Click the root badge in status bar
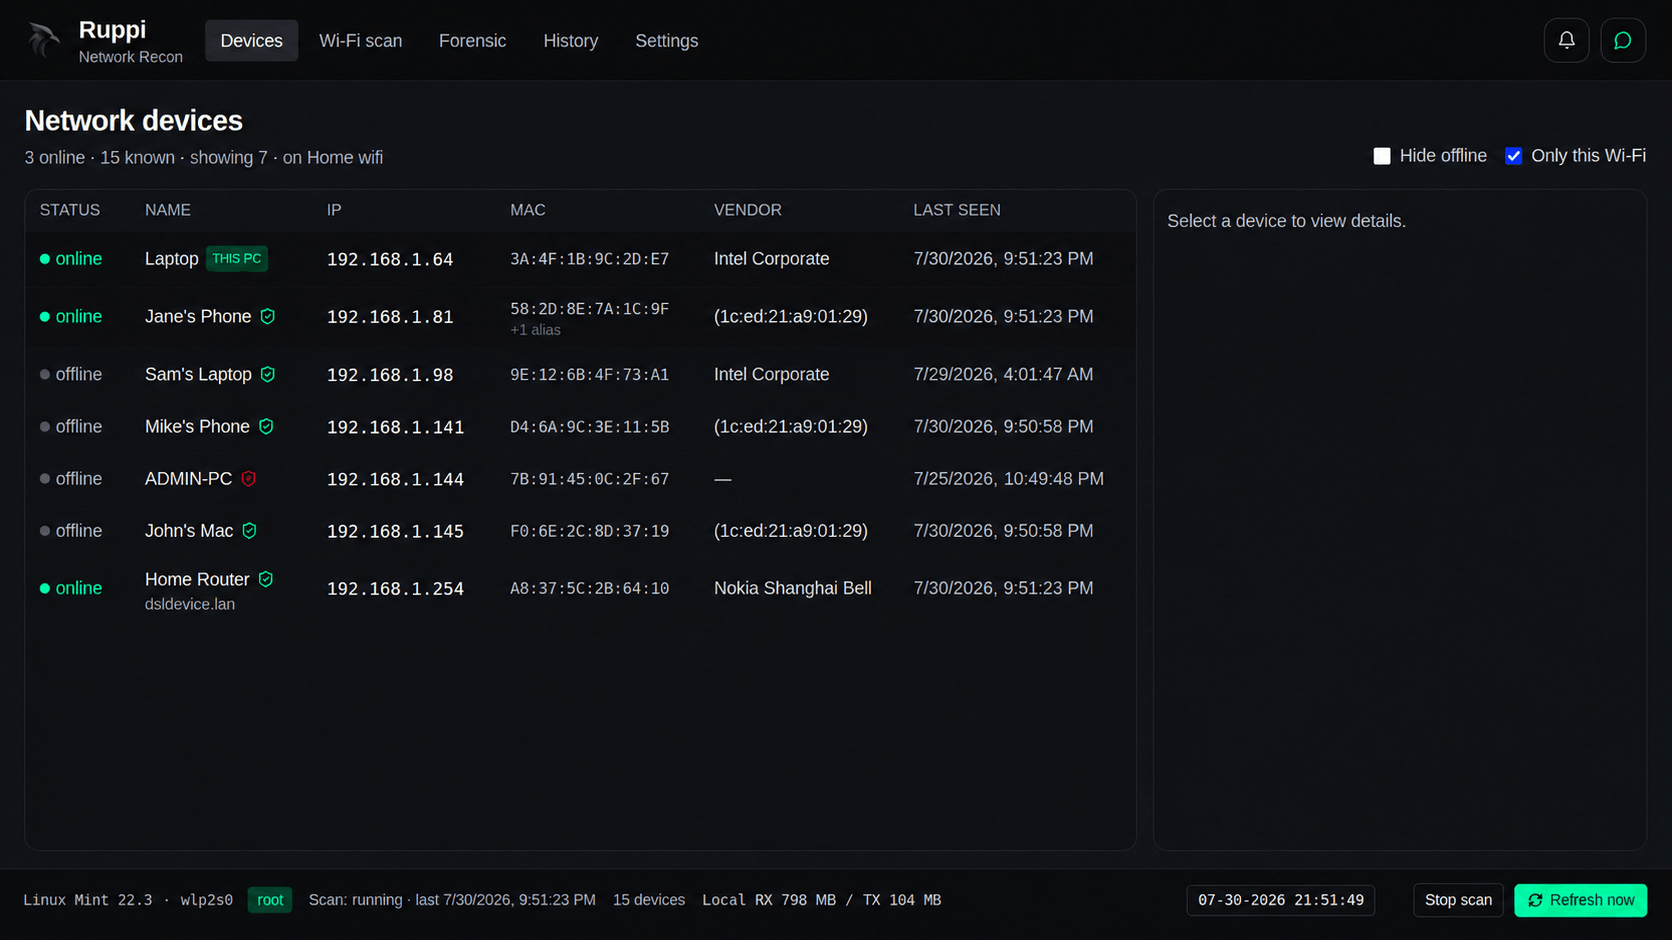 coord(270,900)
